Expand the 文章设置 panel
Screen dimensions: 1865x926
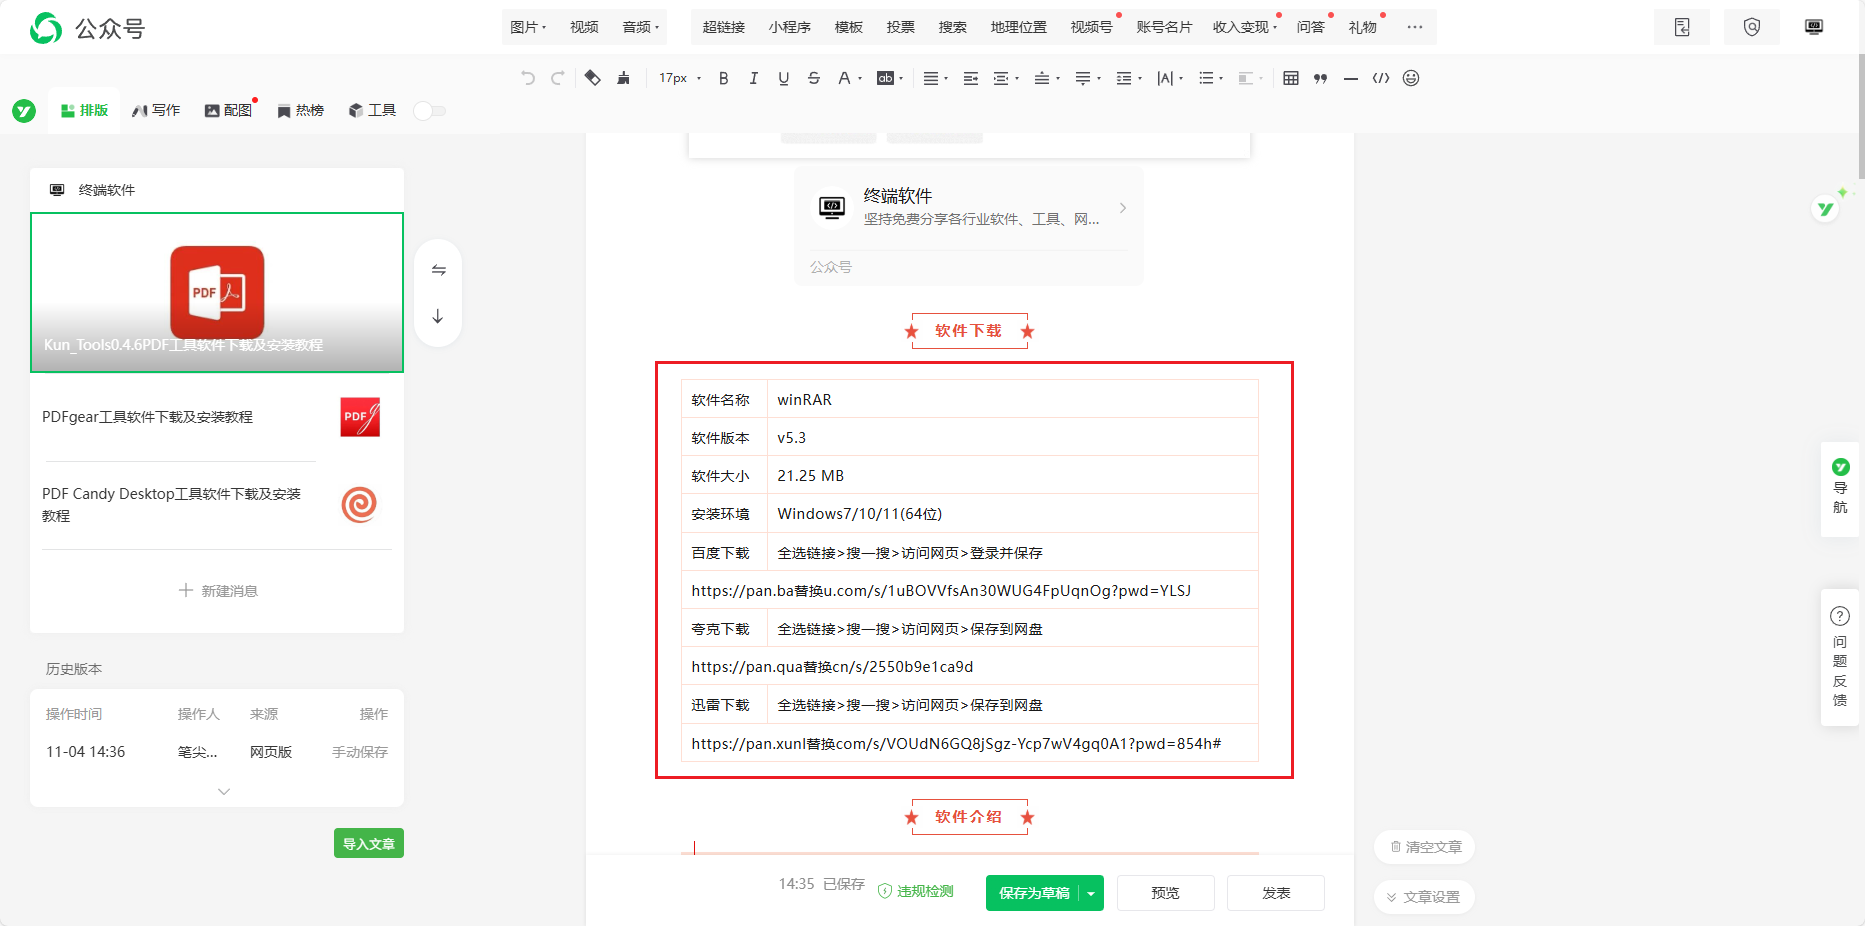click(1424, 897)
